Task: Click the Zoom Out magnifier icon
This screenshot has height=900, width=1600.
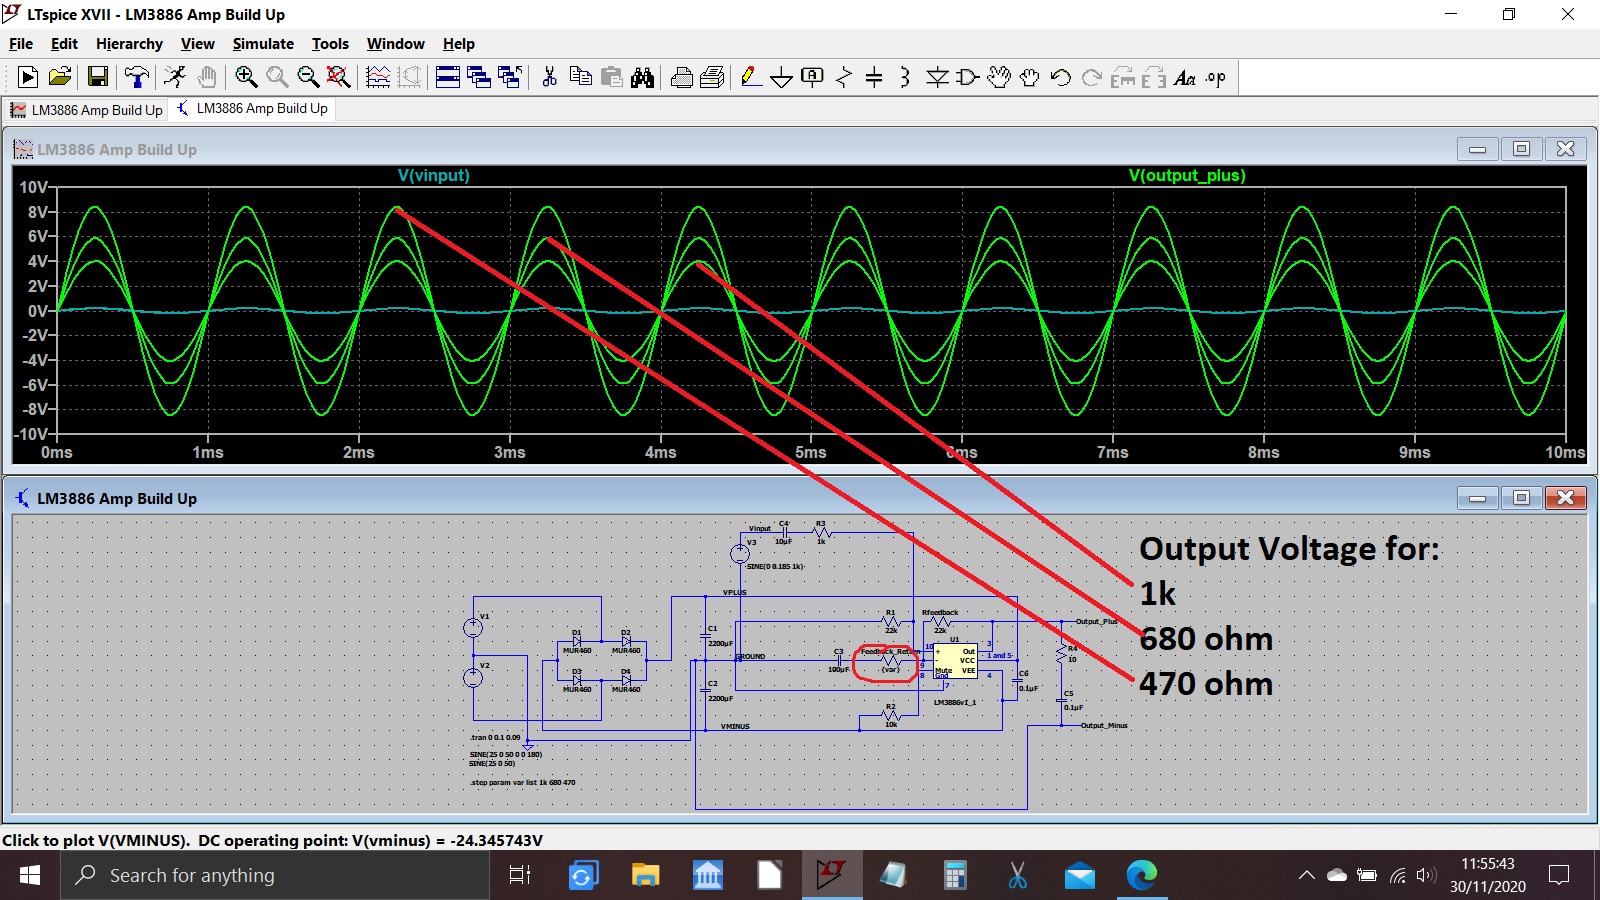Action: pyautogui.click(x=308, y=77)
